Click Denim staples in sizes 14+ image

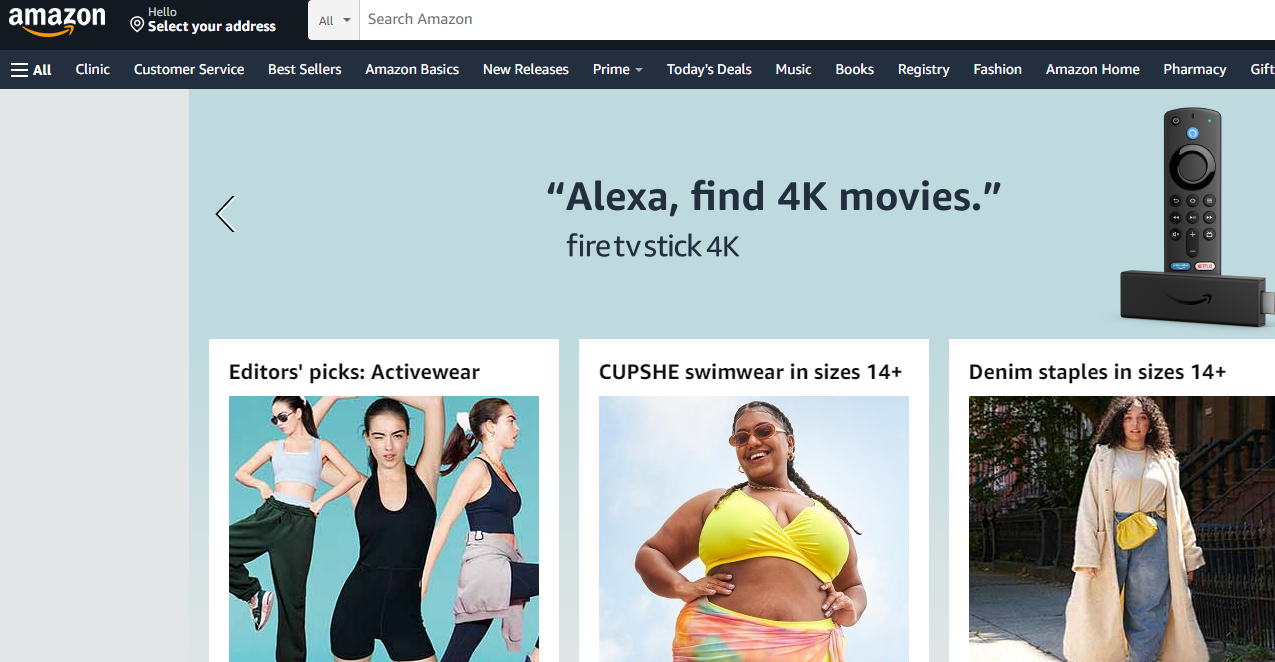coord(1122,529)
